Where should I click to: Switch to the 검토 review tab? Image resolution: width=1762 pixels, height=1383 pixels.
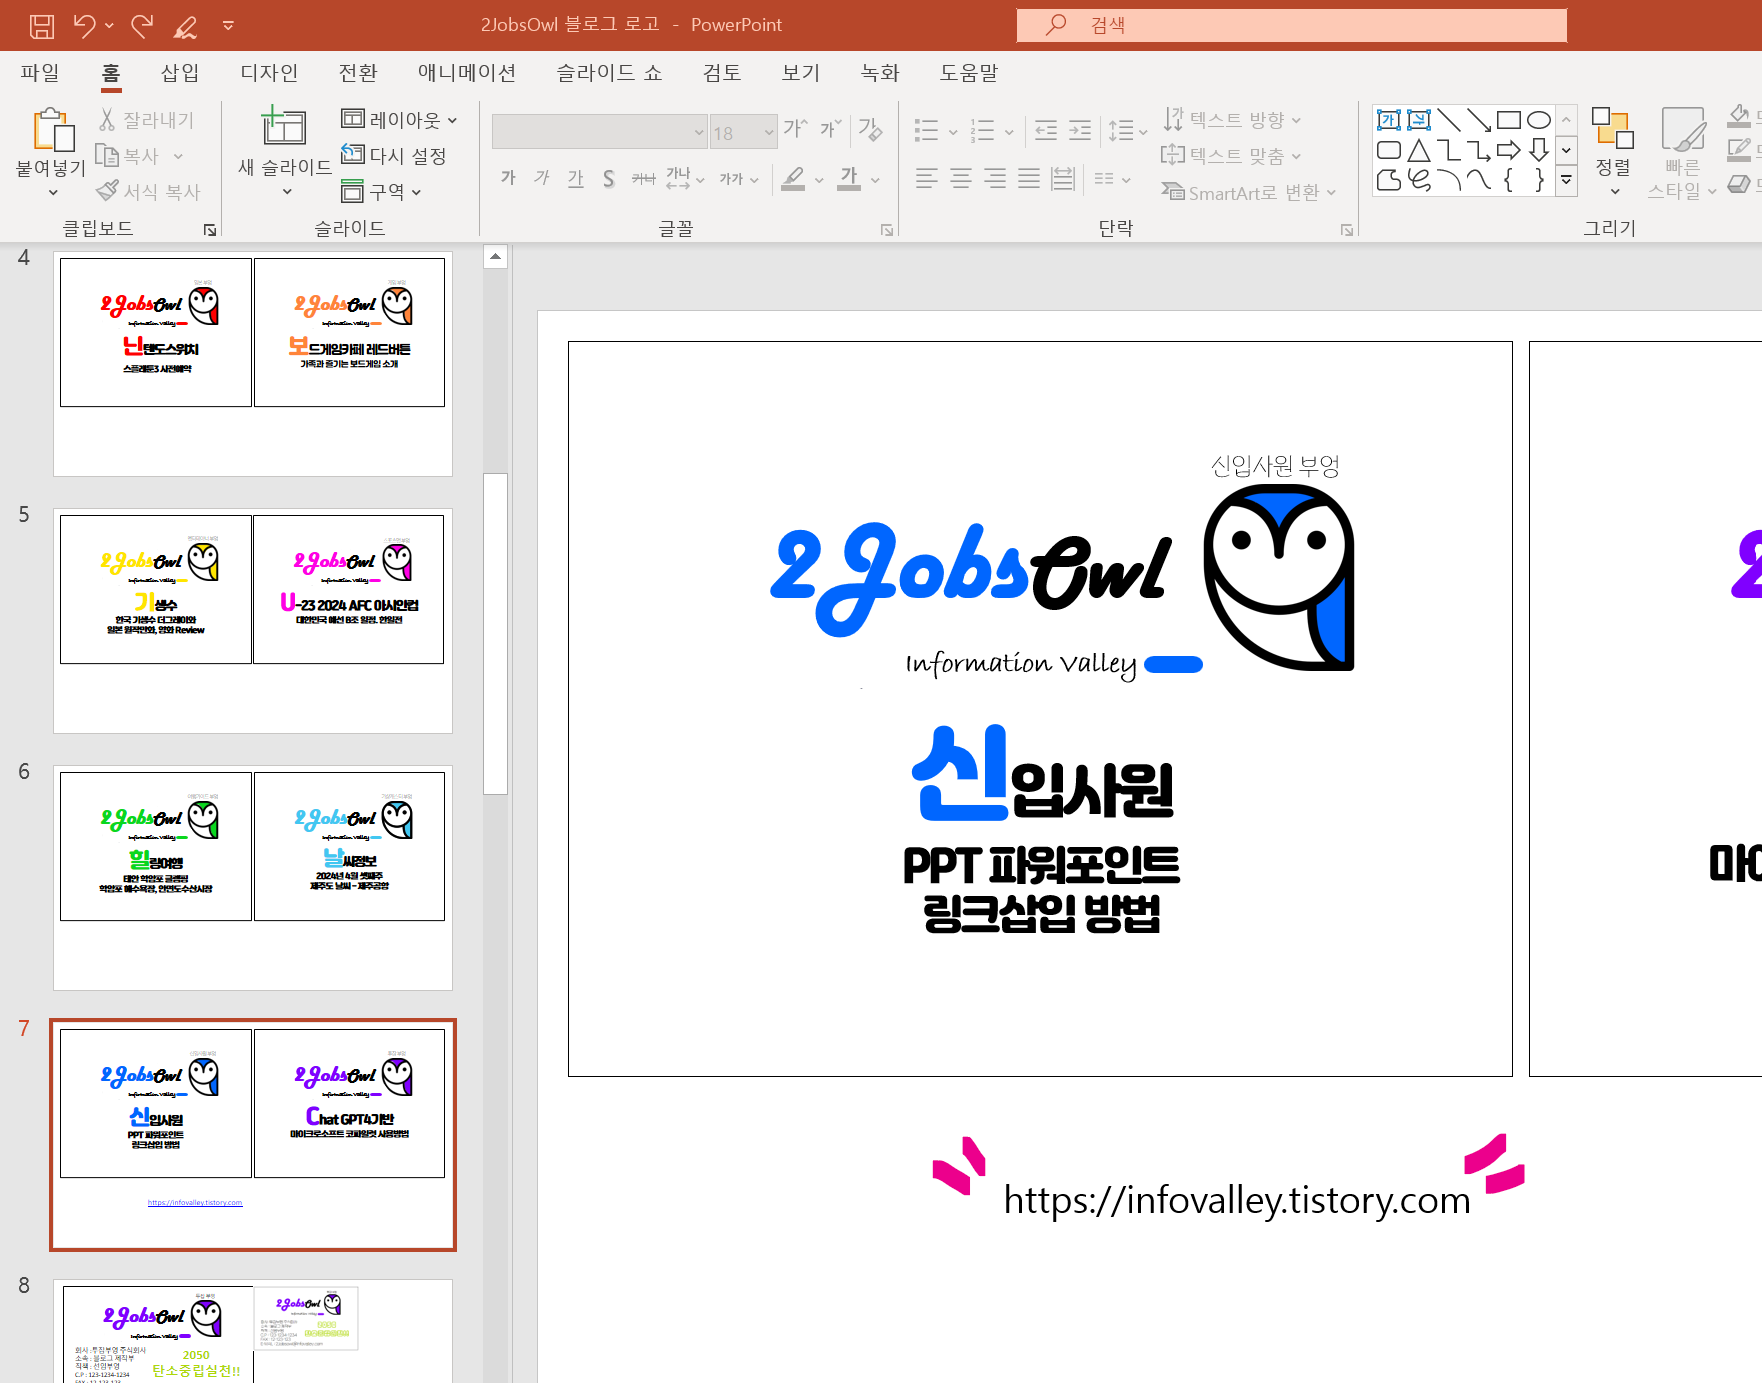click(722, 73)
